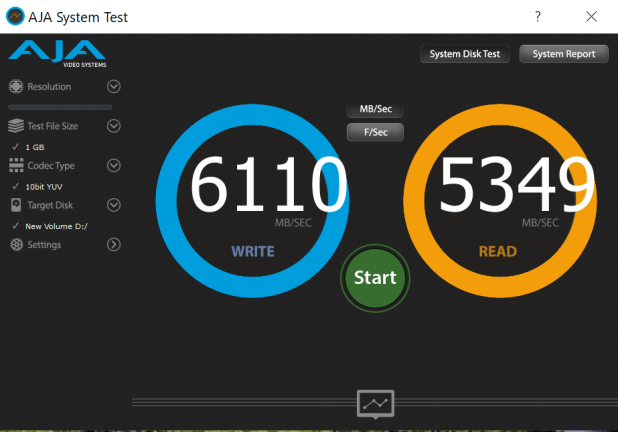Click the Test File Size stack icon
This screenshot has width=618, height=432.
16,126
